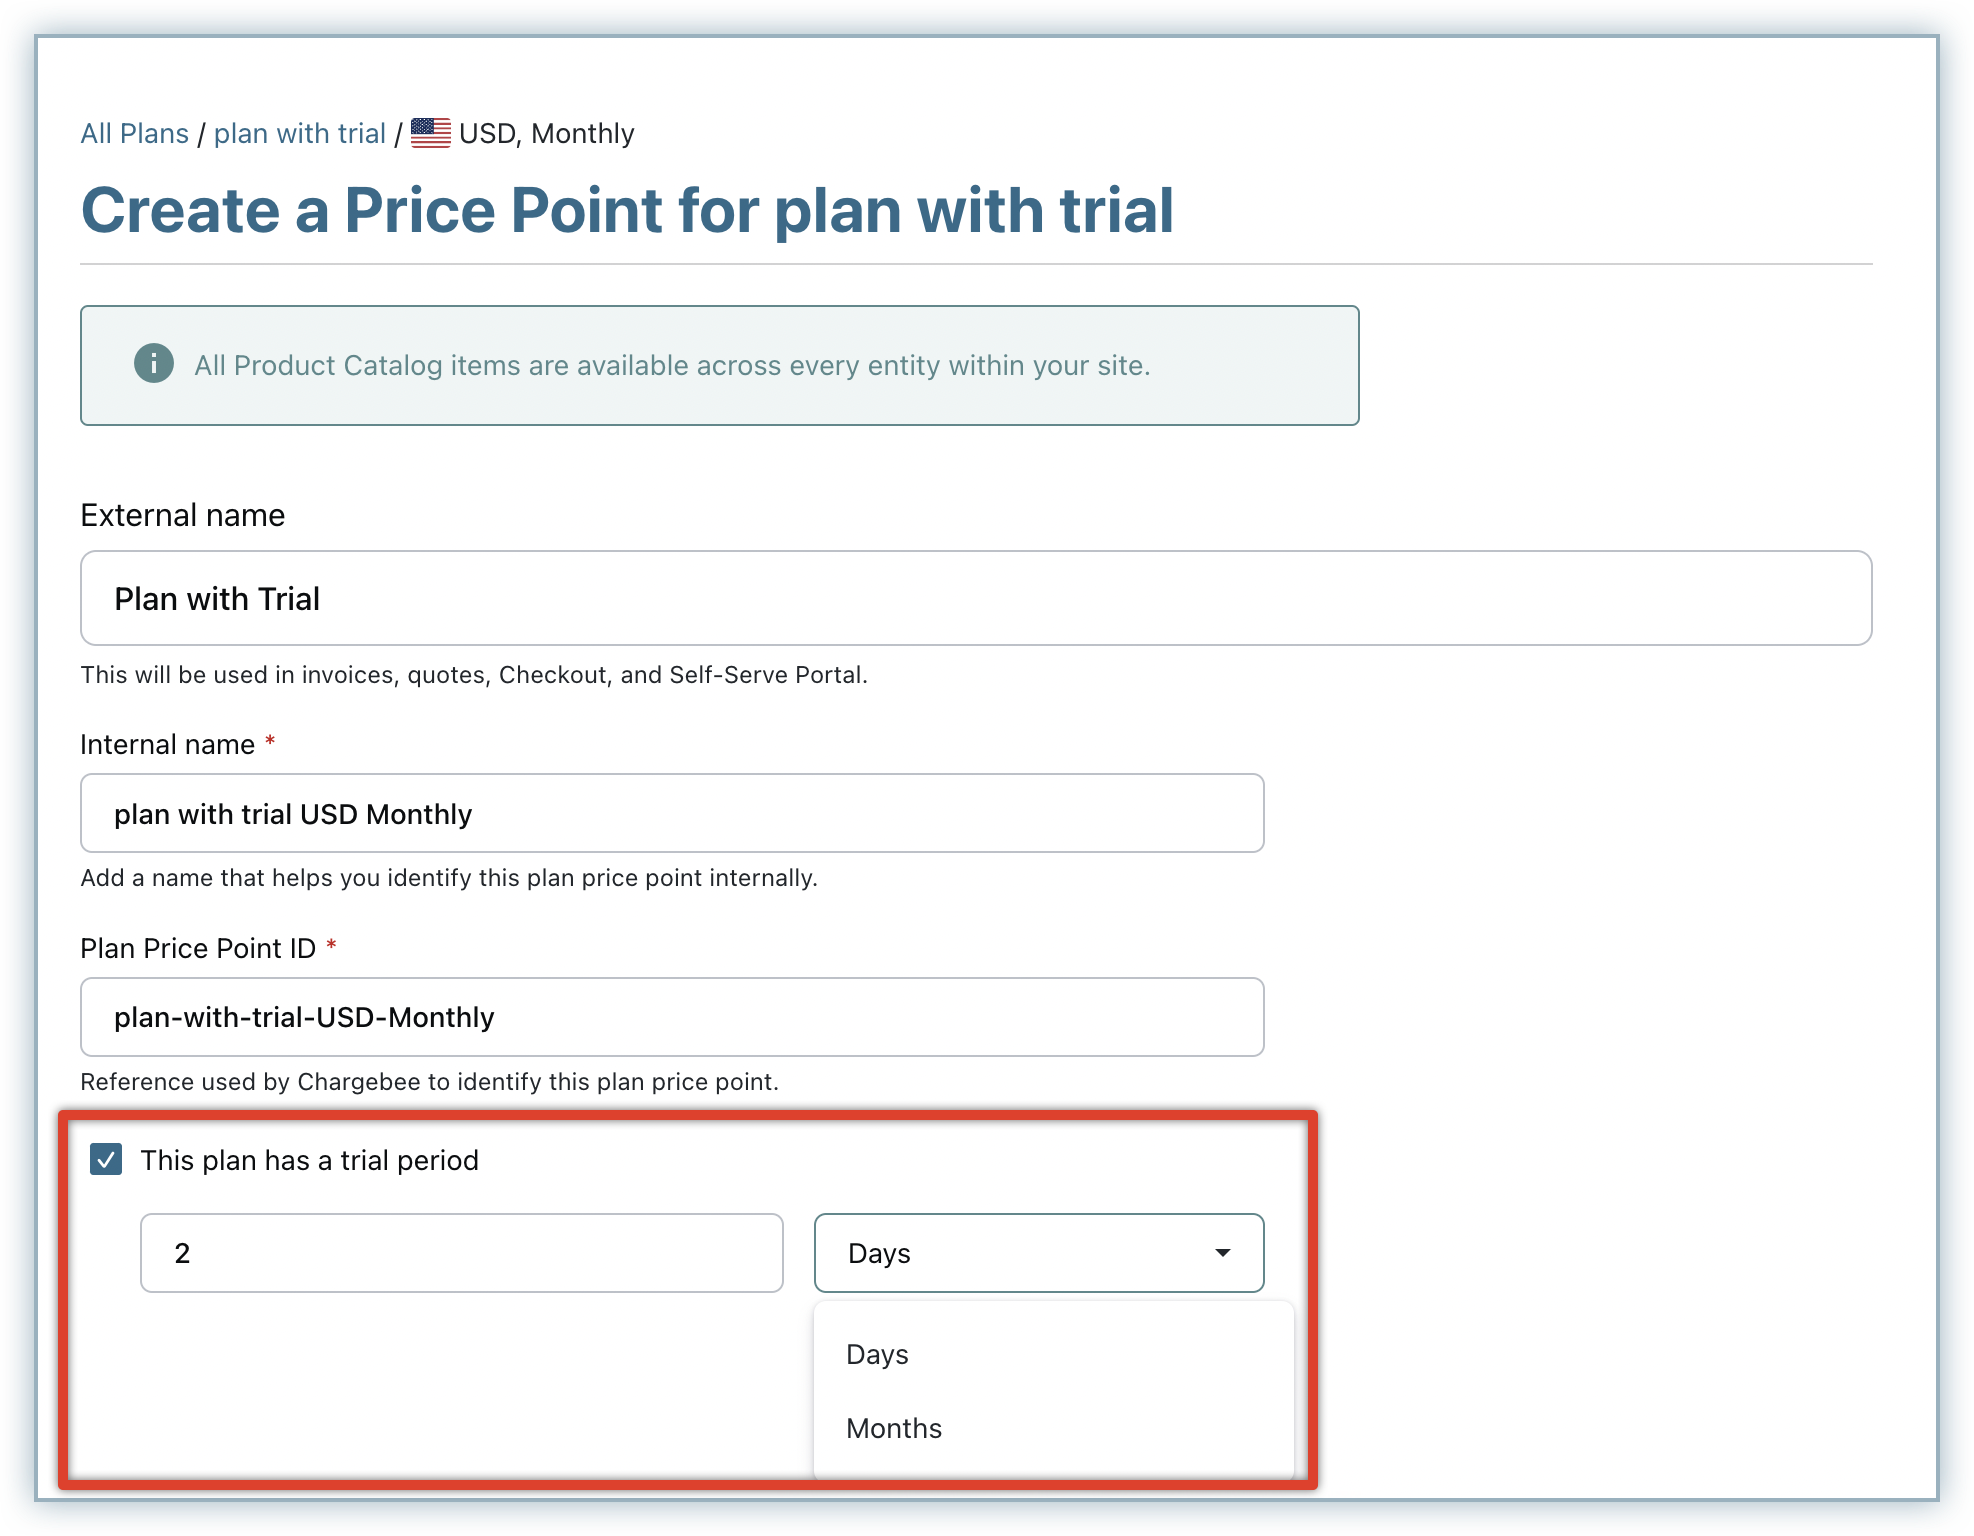Uncheck the trial period checkbox

point(106,1160)
